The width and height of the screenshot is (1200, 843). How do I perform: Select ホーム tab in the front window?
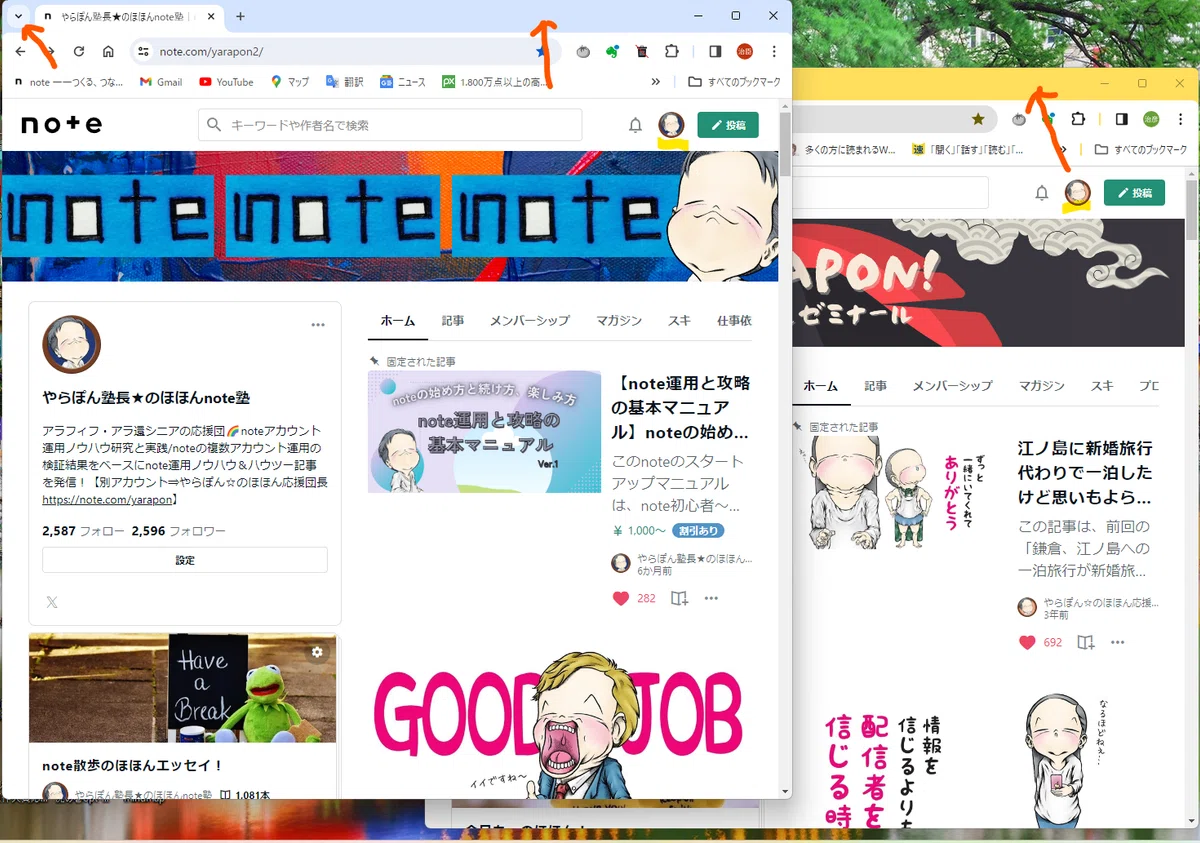(x=398, y=321)
